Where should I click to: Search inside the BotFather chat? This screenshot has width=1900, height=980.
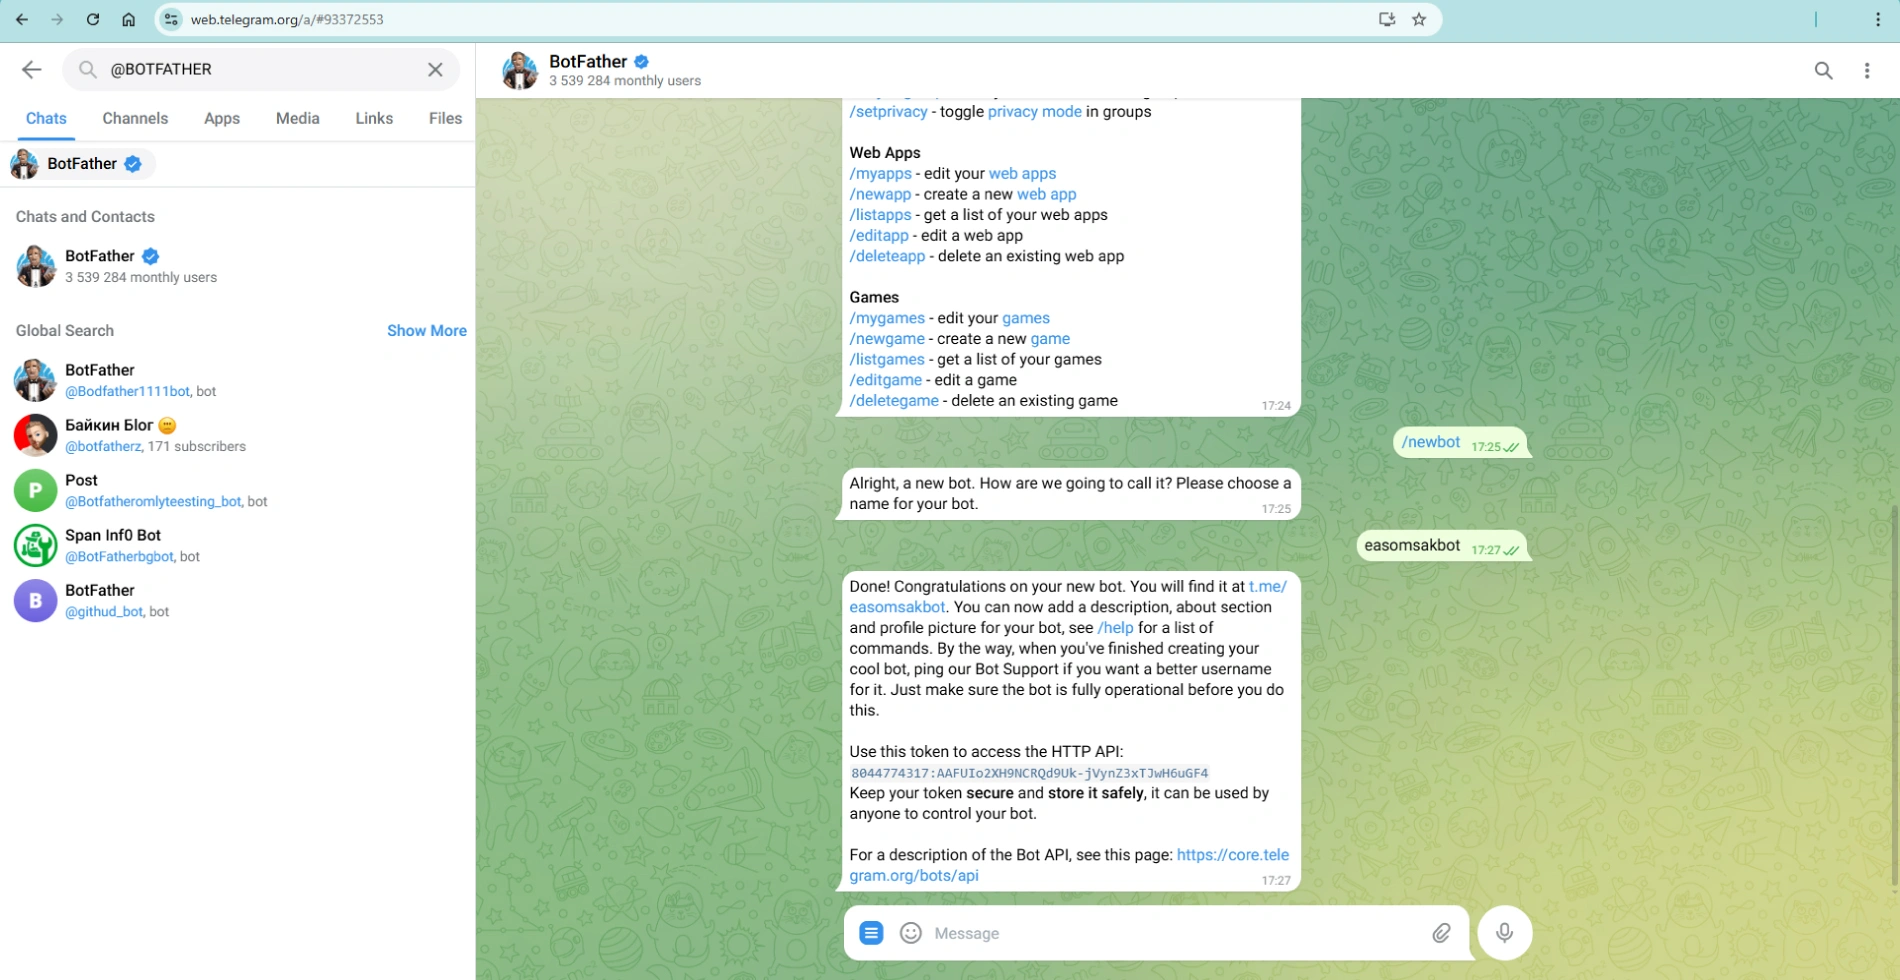pos(1824,70)
